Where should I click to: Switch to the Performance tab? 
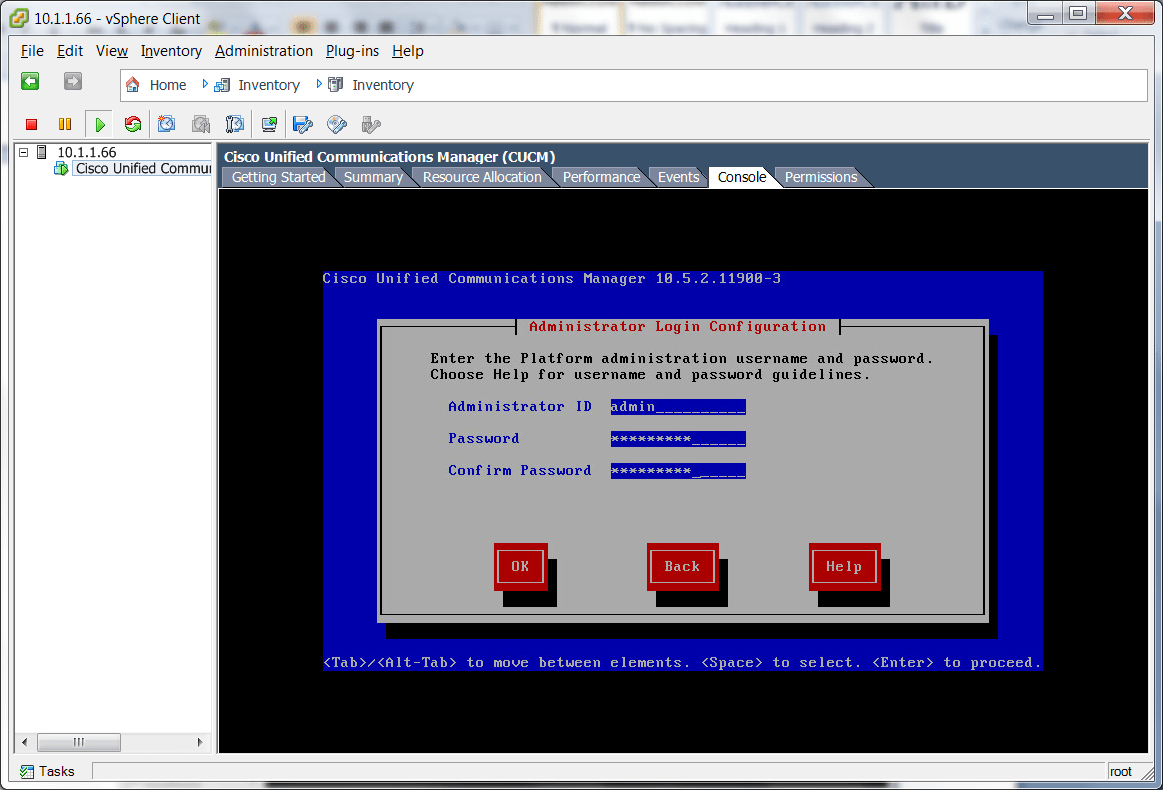click(x=601, y=177)
